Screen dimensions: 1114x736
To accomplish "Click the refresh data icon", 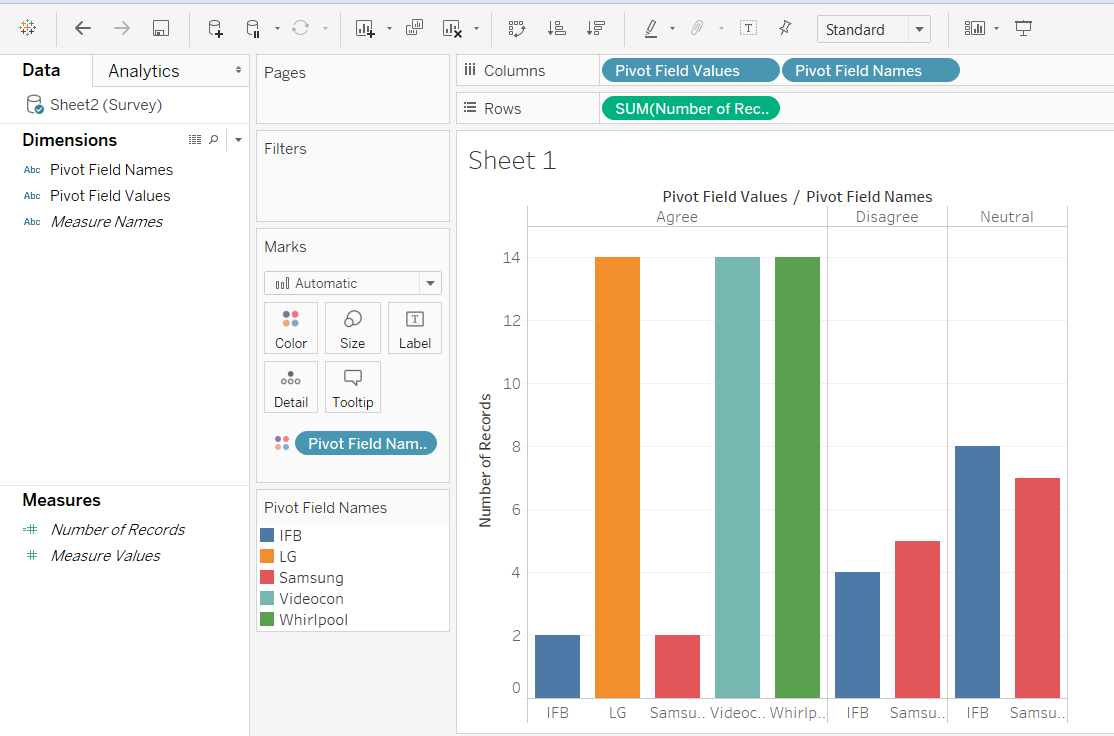I will pyautogui.click(x=301, y=28).
